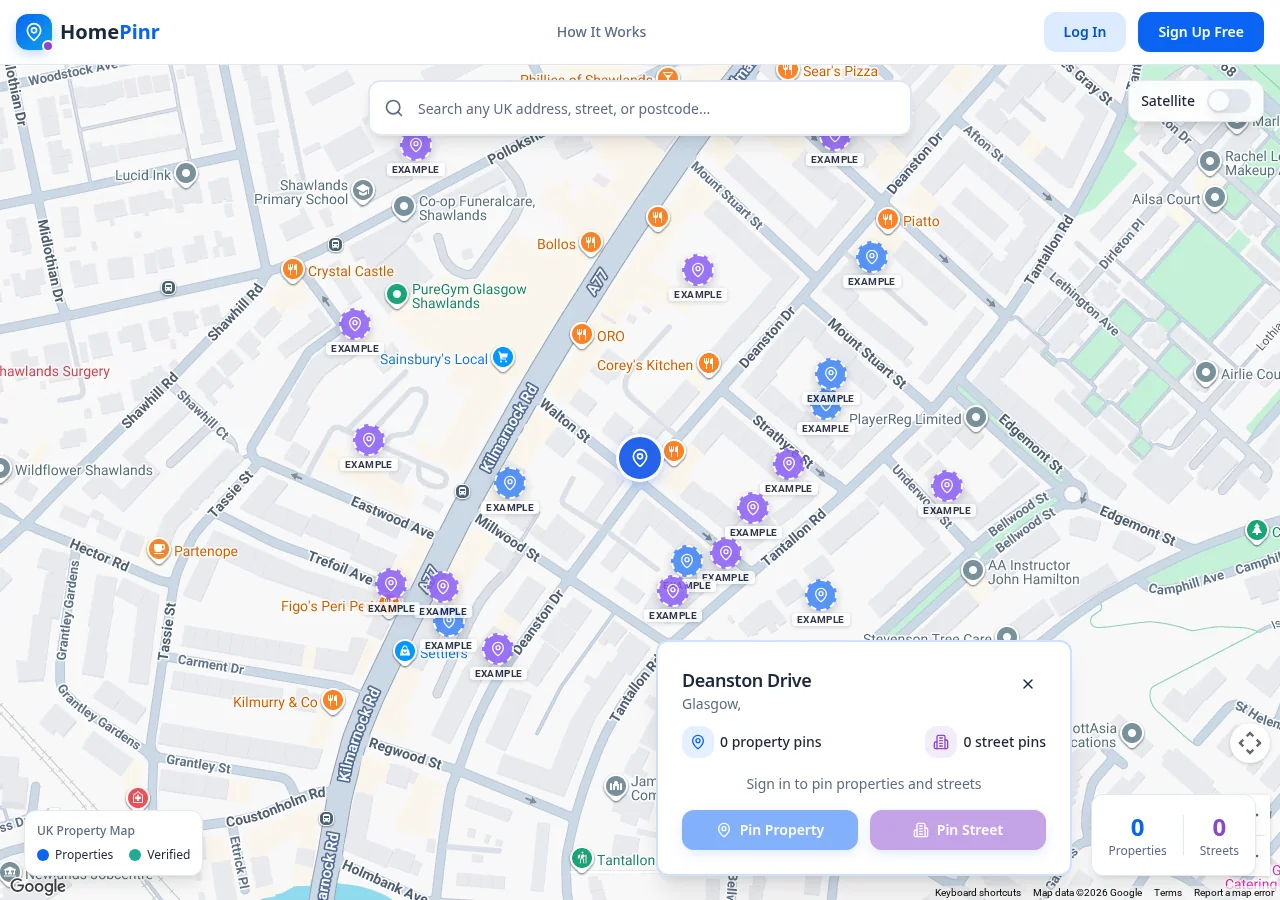Click the Pin Street button
Screen dimensions: 1280x900
coord(958,830)
